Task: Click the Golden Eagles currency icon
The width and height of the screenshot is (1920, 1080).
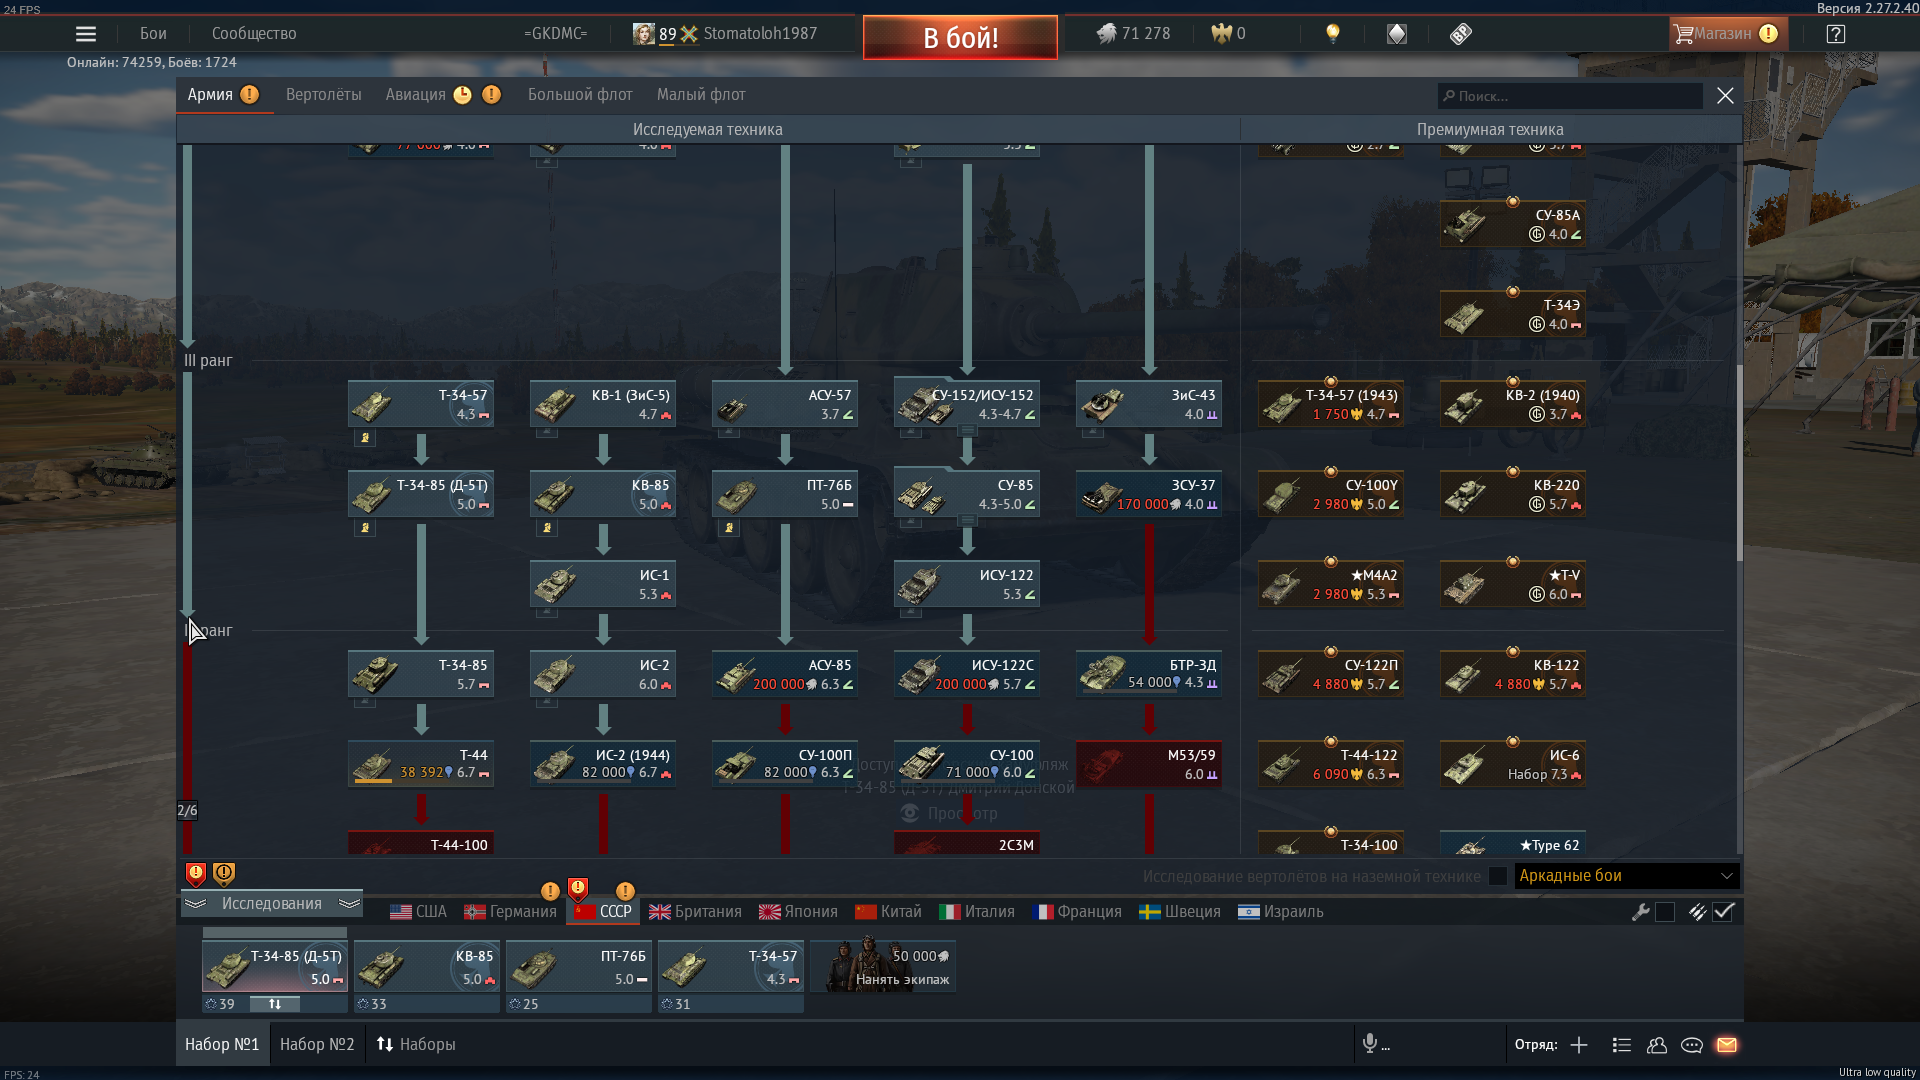Action: 1221,34
